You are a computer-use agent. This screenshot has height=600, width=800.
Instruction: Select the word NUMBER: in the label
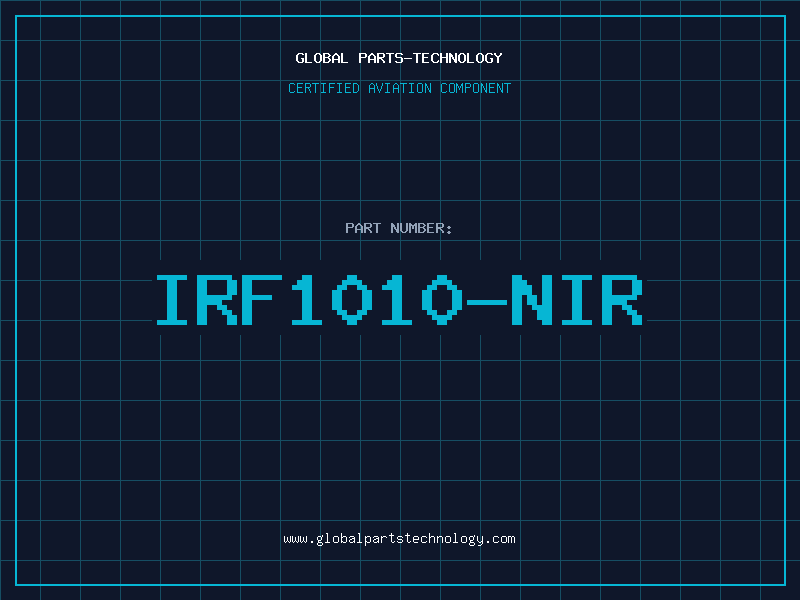point(421,228)
